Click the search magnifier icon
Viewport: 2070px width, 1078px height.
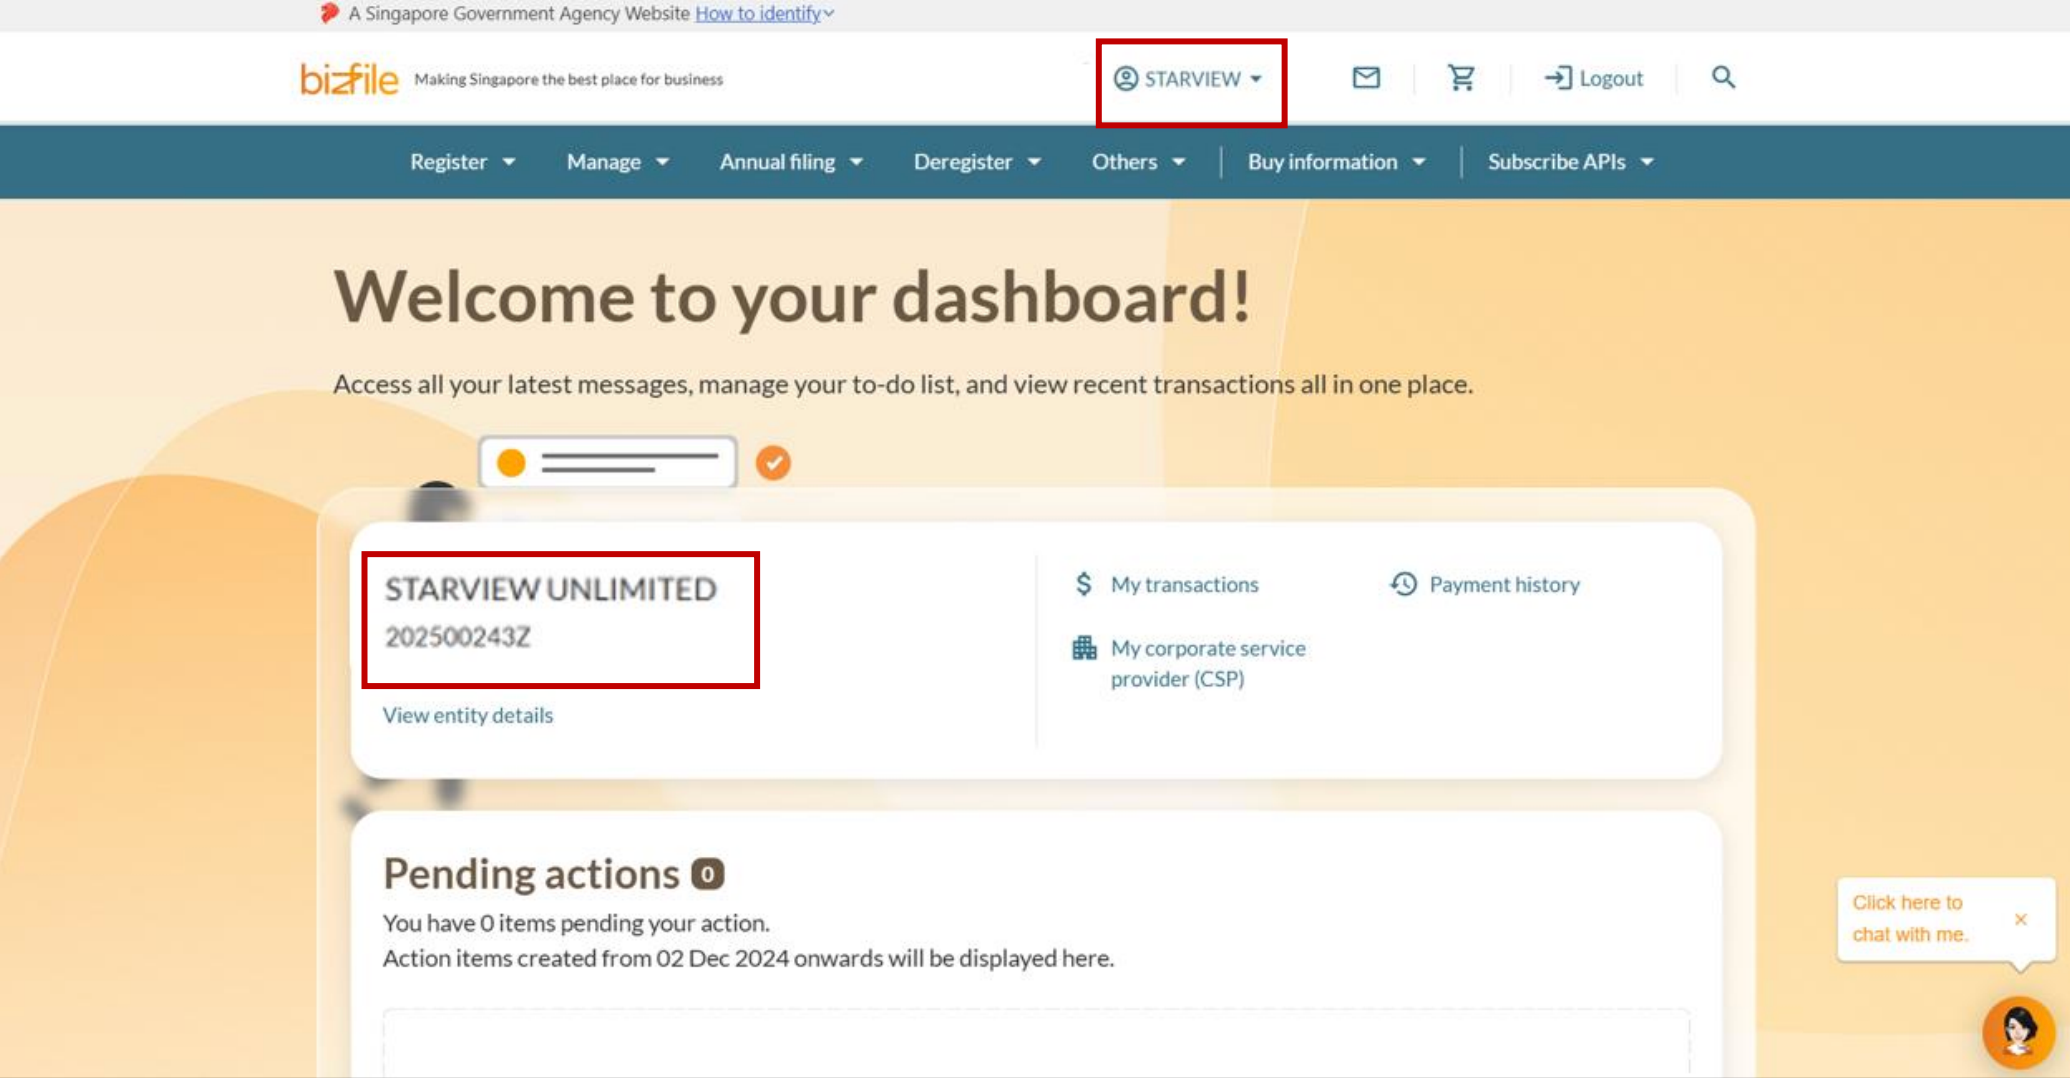point(1723,78)
